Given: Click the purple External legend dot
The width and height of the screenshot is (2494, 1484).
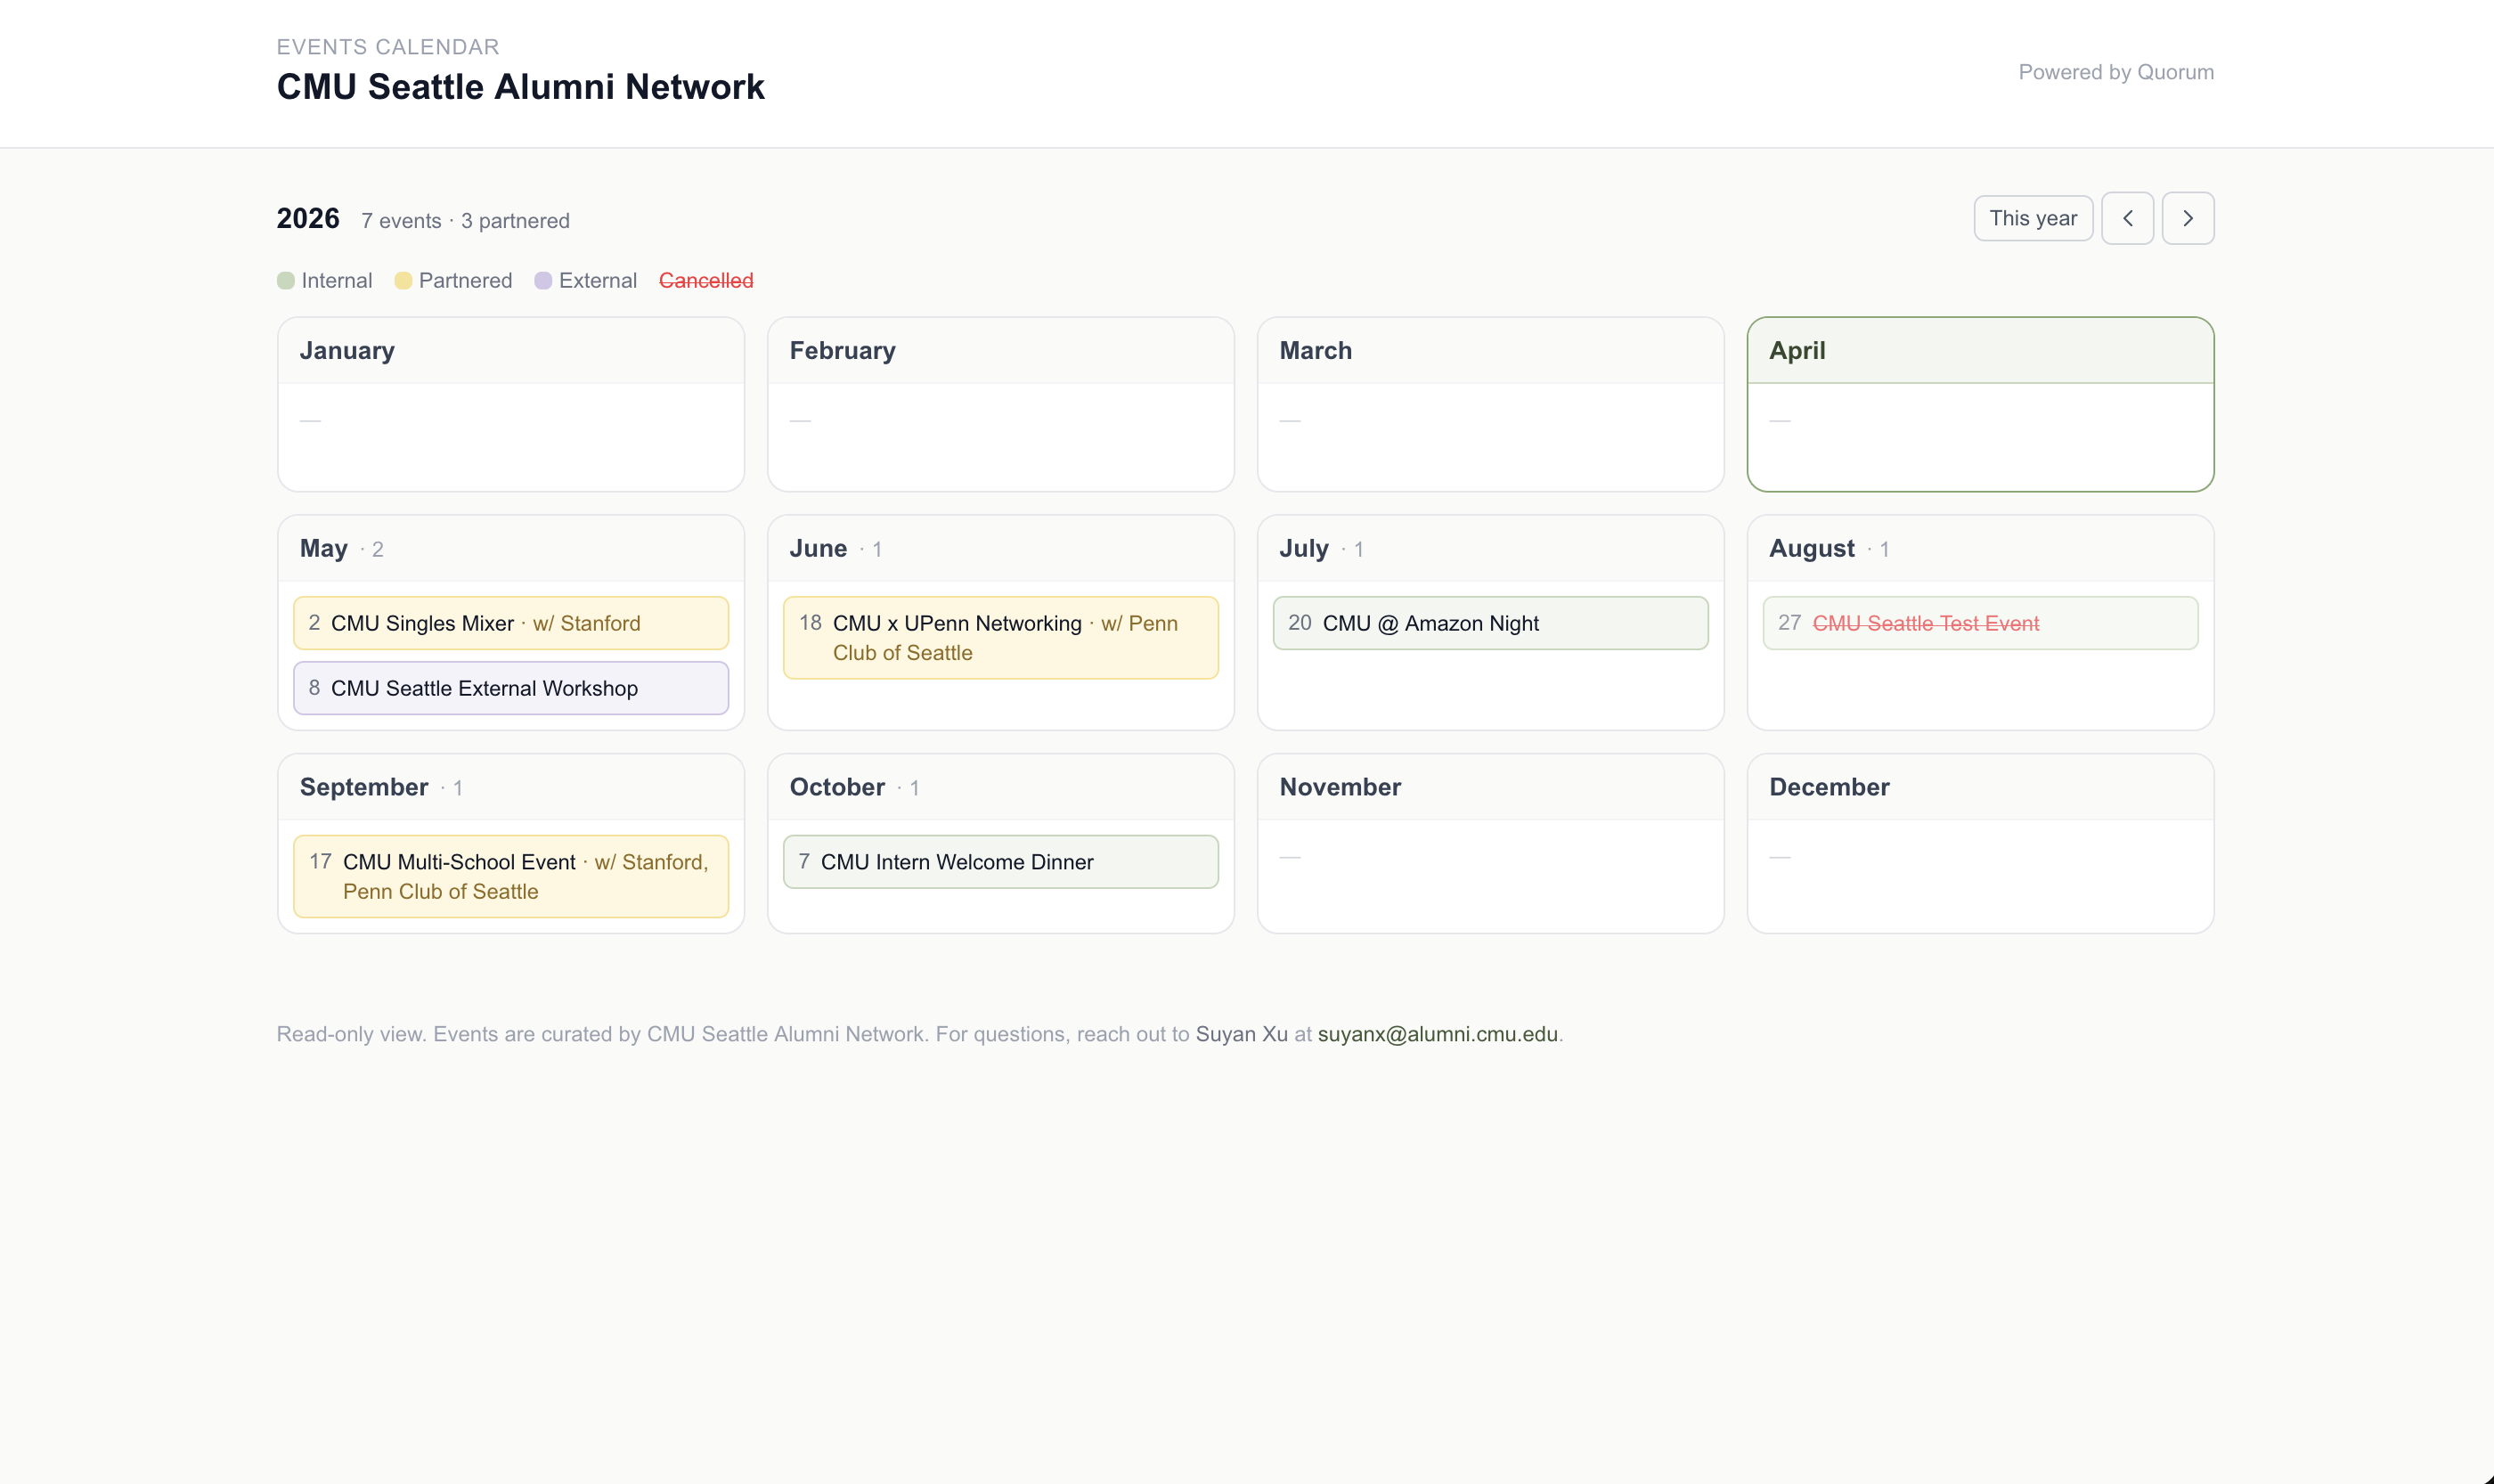Looking at the screenshot, I should pos(543,280).
